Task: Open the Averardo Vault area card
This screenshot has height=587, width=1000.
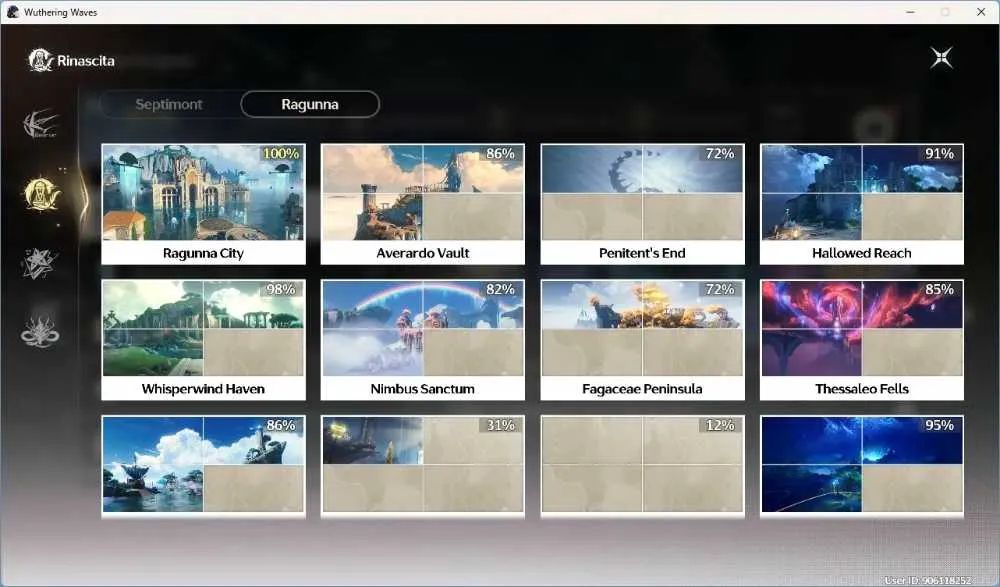Action: tap(423, 204)
